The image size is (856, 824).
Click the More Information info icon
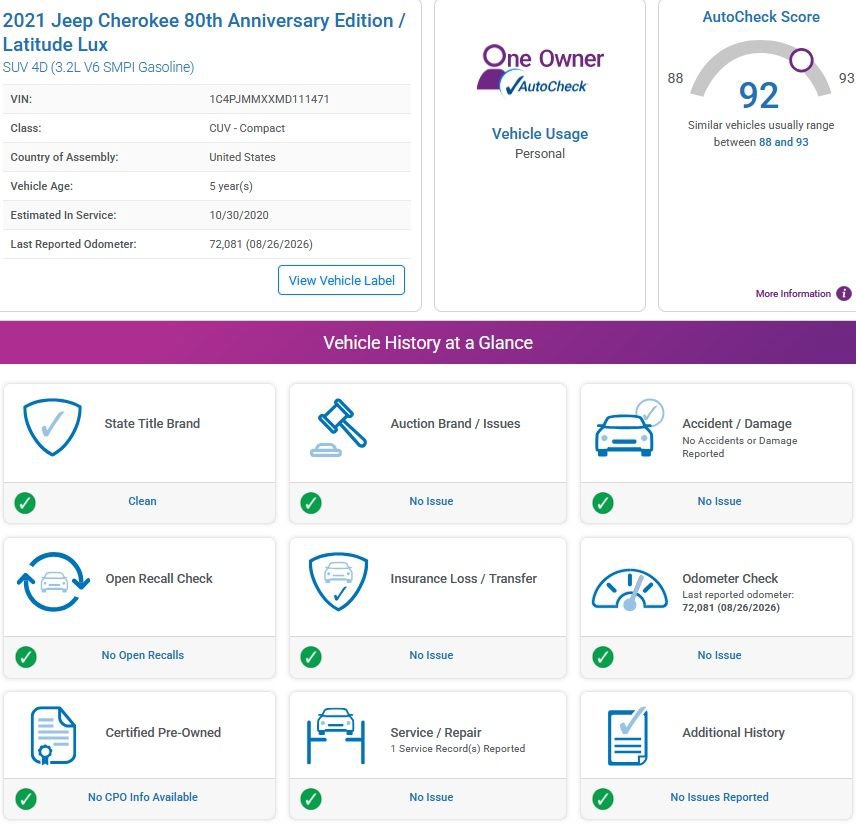(x=844, y=293)
